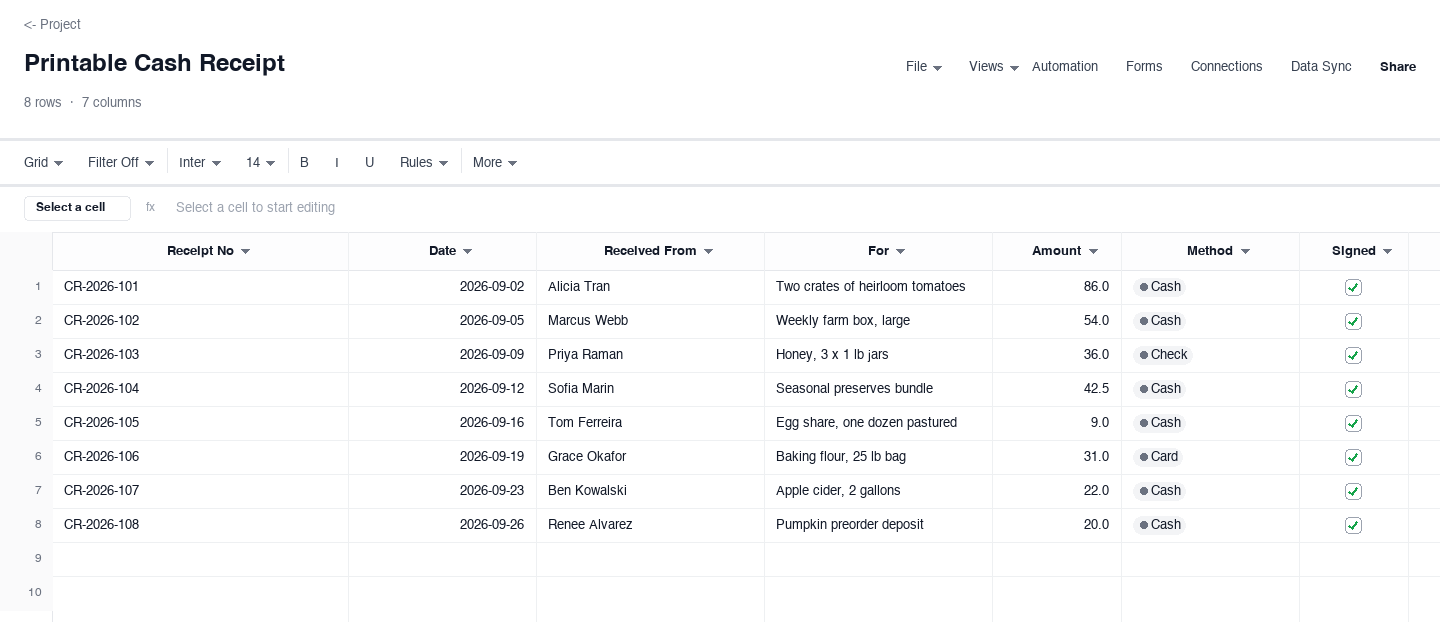Go back via <- Project link
This screenshot has width=1440, height=622.
point(52,24)
